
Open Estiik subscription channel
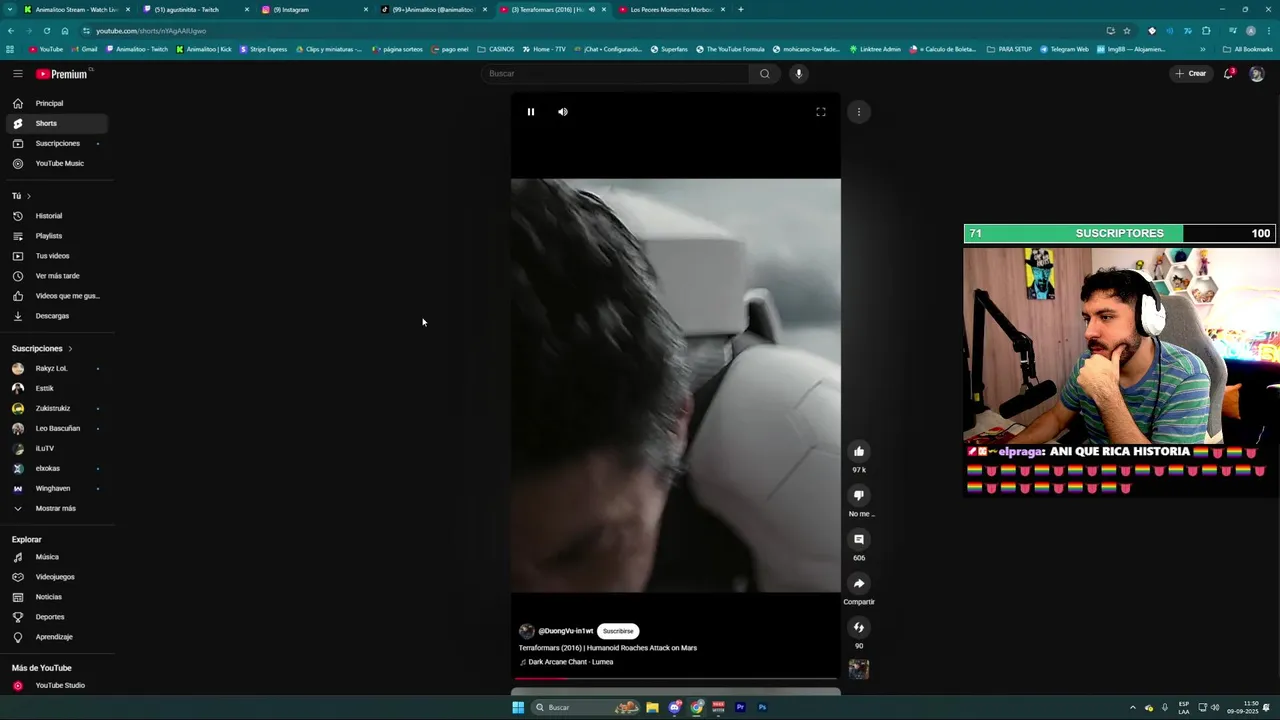56,388
